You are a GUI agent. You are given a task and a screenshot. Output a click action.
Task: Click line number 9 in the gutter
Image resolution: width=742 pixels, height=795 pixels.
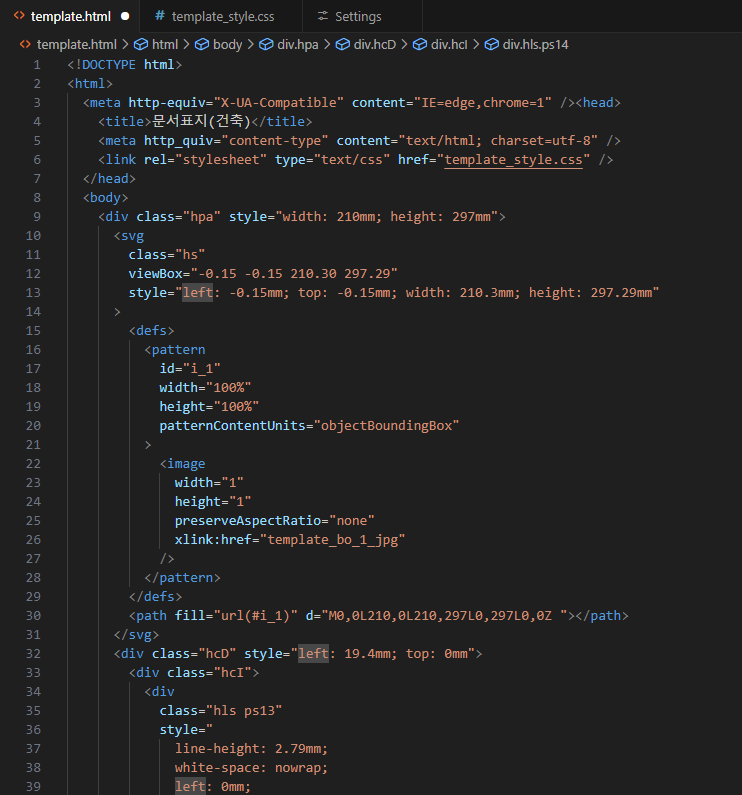(37, 217)
